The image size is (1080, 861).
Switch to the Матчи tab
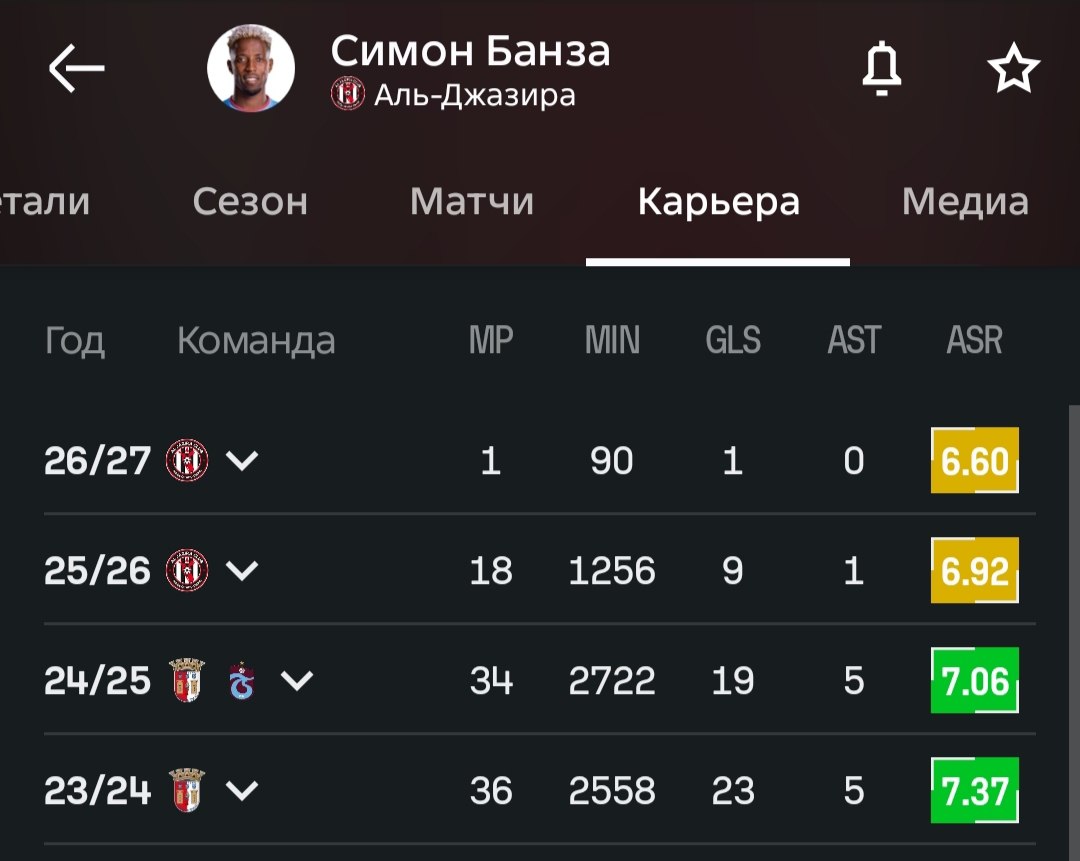click(x=472, y=201)
